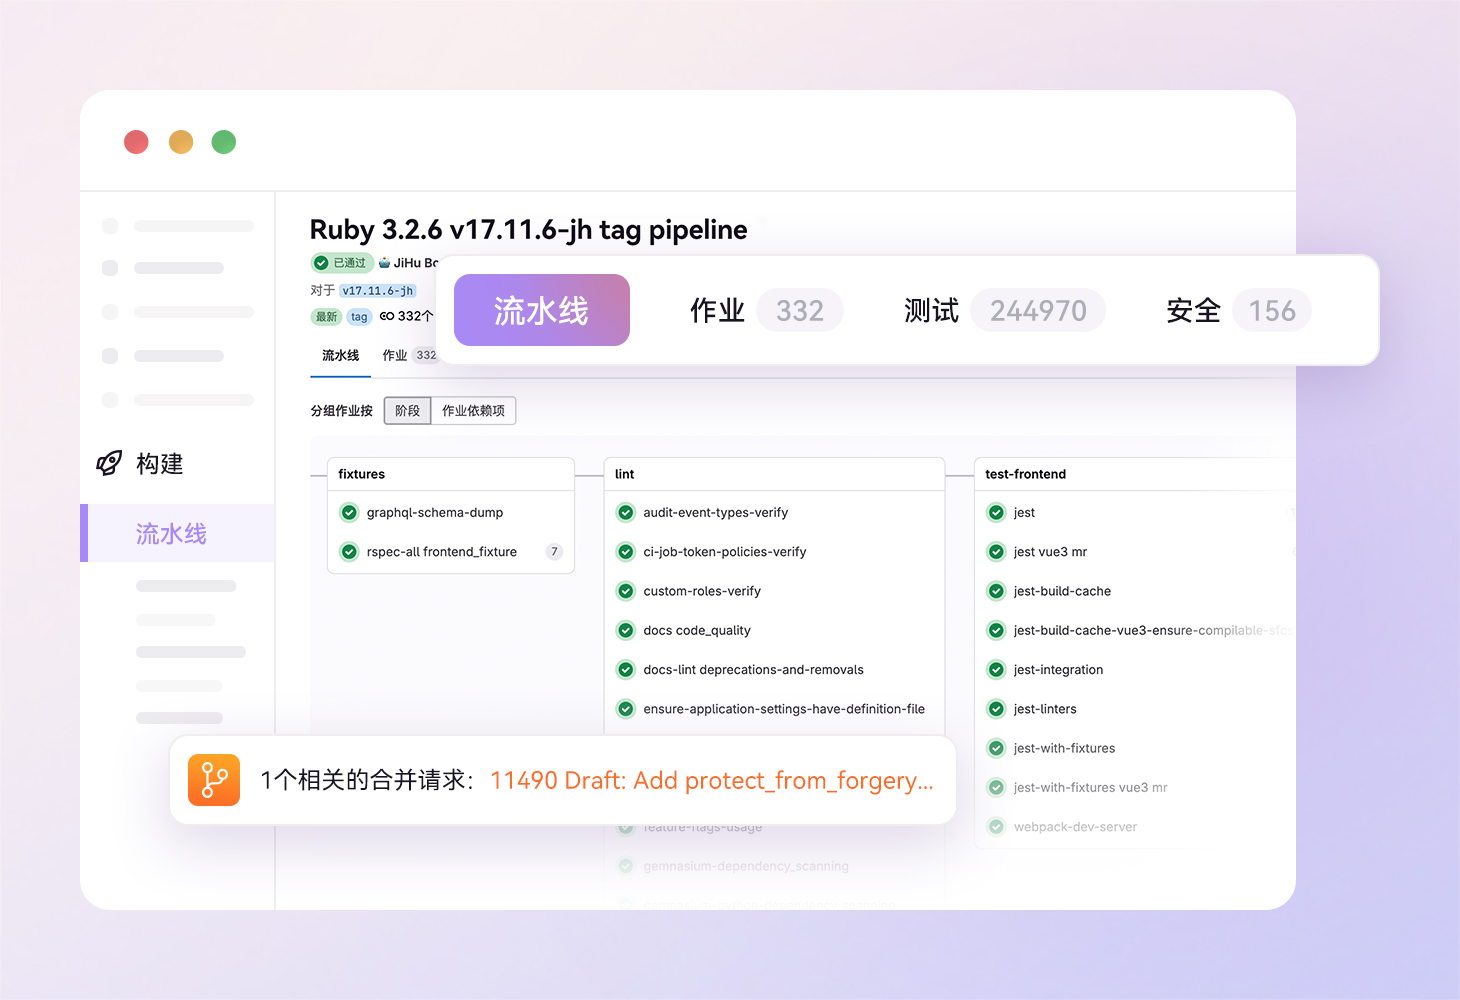Click the passed icon beside jest-linters

(x=996, y=709)
